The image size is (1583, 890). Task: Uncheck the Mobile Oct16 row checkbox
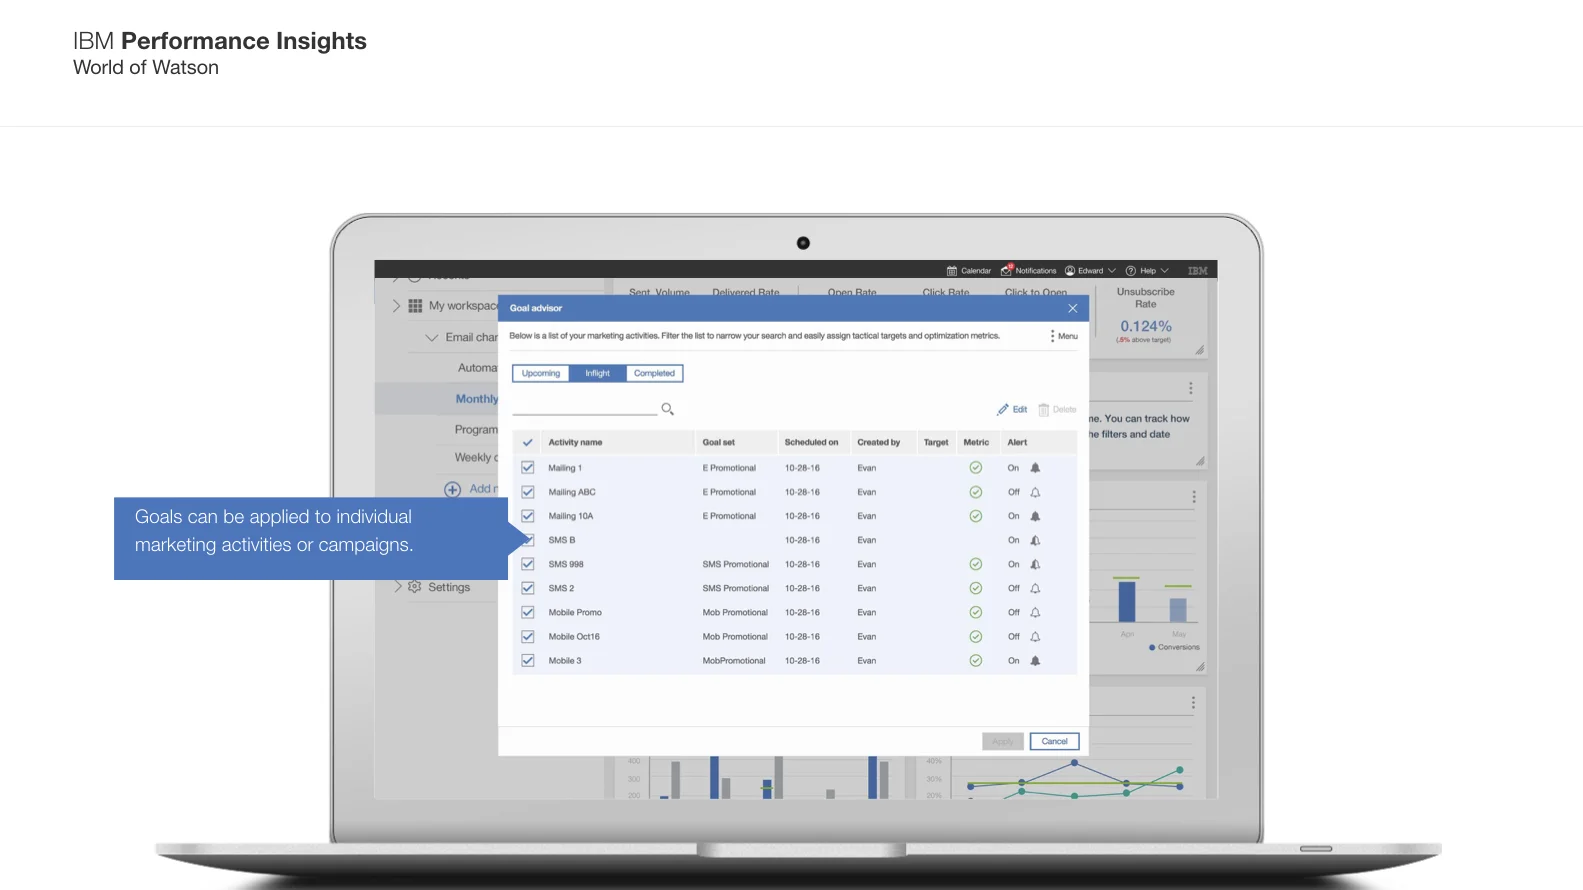tap(528, 636)
